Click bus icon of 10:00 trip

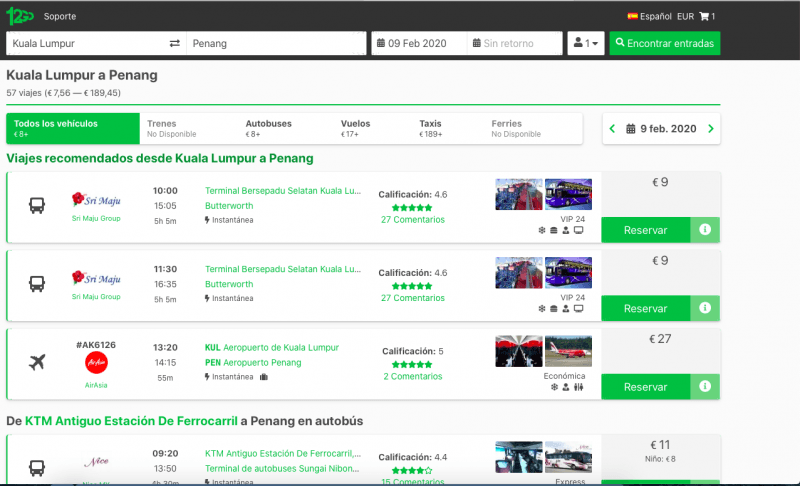pos(37,206)
